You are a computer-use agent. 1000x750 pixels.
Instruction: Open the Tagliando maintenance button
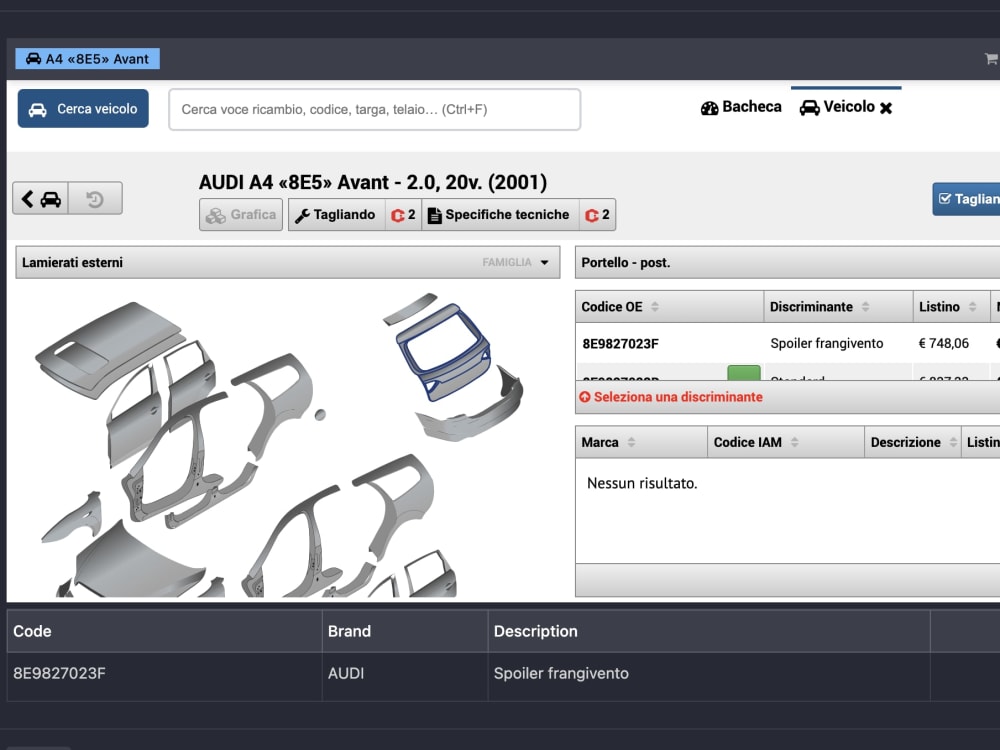336,215
